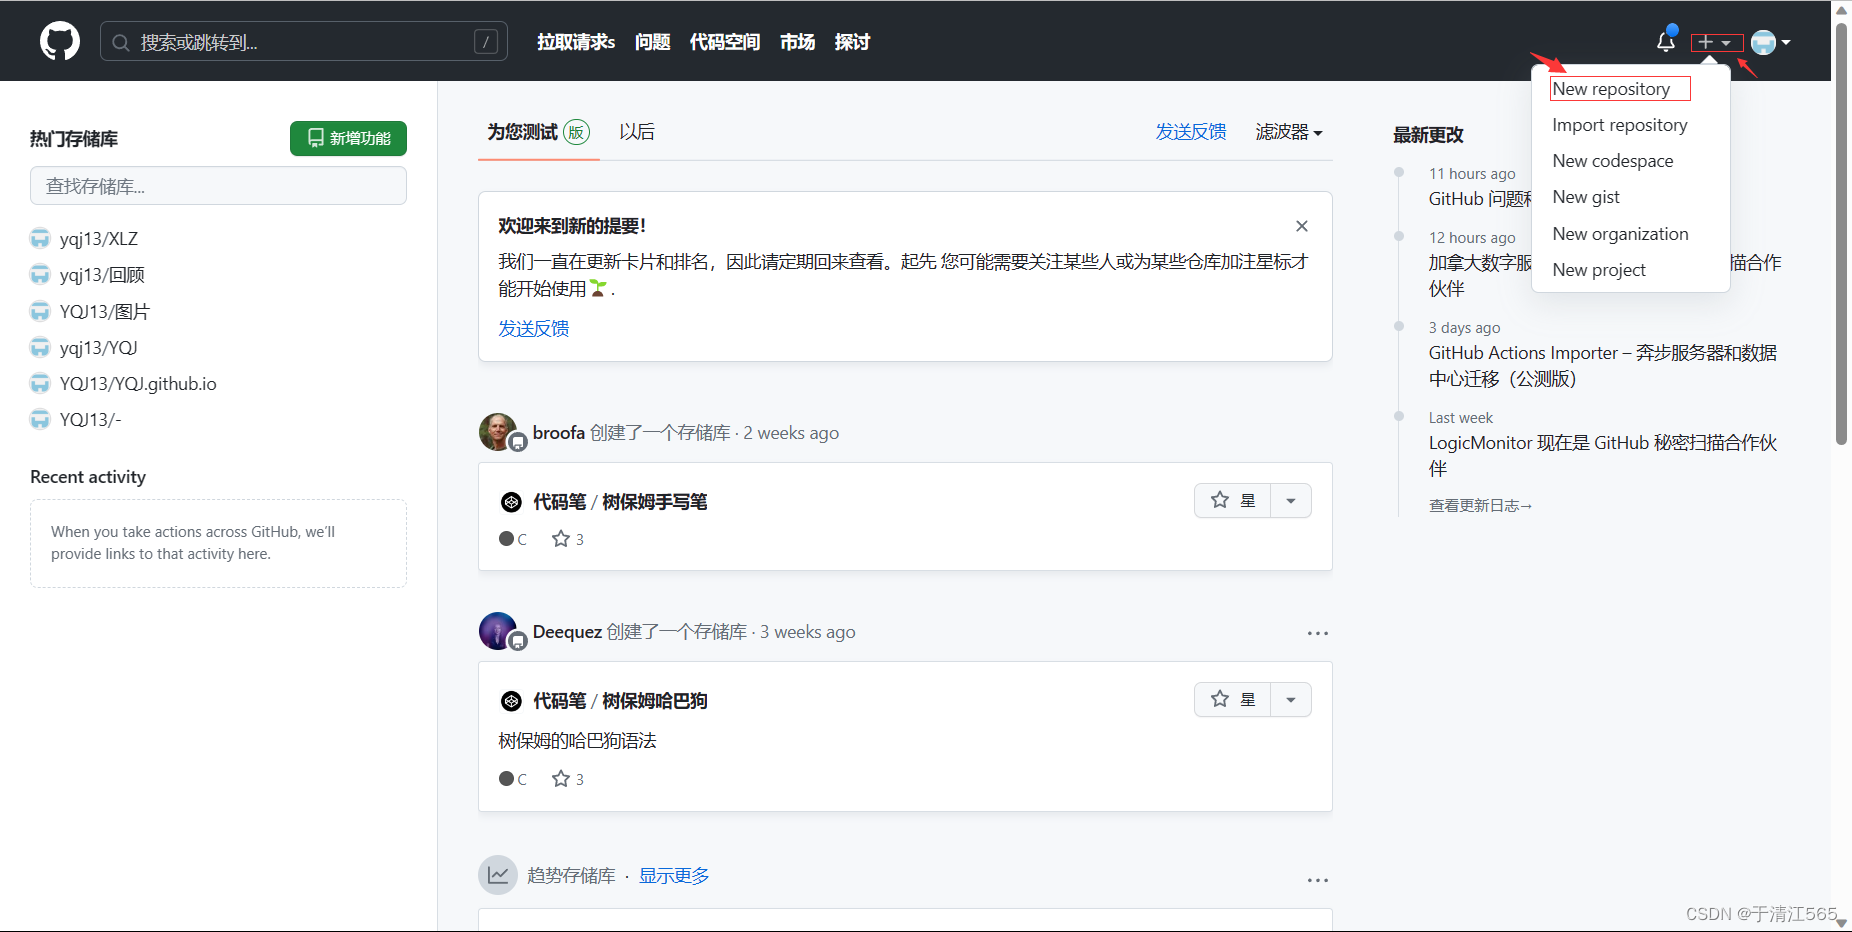Open more options for trending repositories
This screenshot has height=932, width=1852.
(x=1318, y=880)
